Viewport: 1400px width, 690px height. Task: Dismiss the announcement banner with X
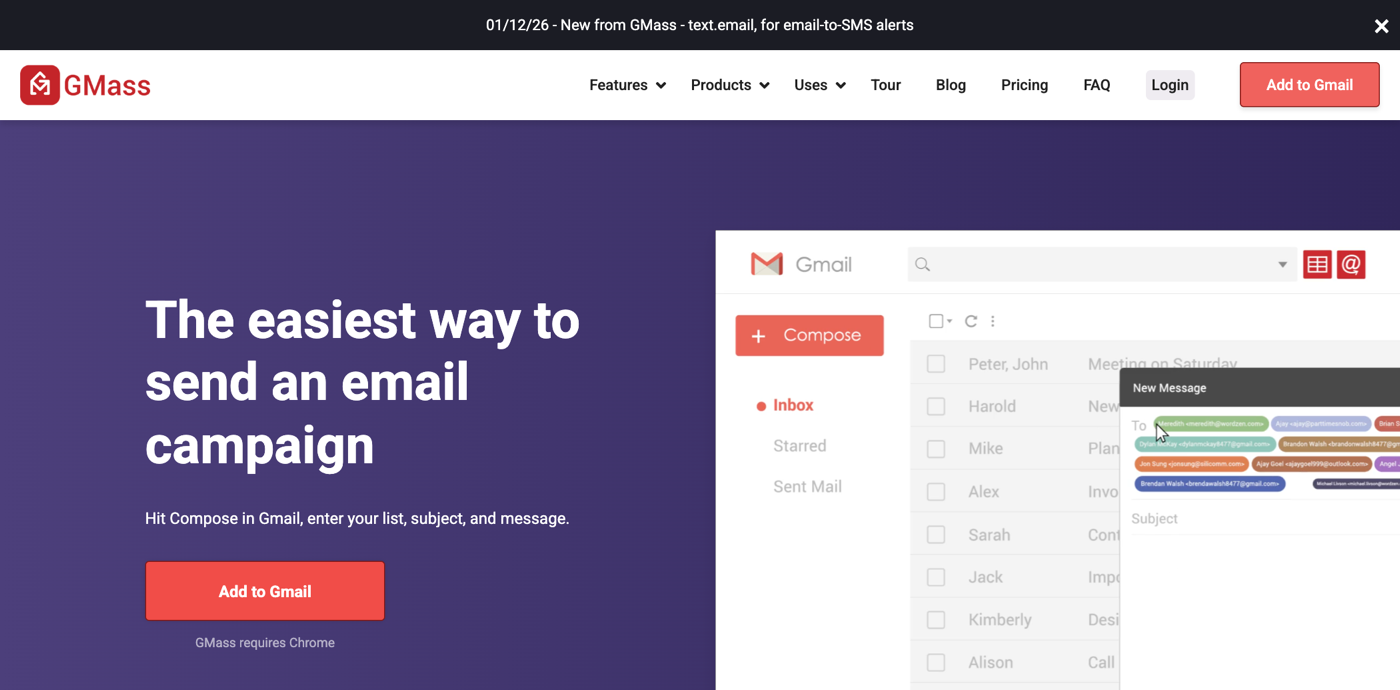(x=1381, y=26)
